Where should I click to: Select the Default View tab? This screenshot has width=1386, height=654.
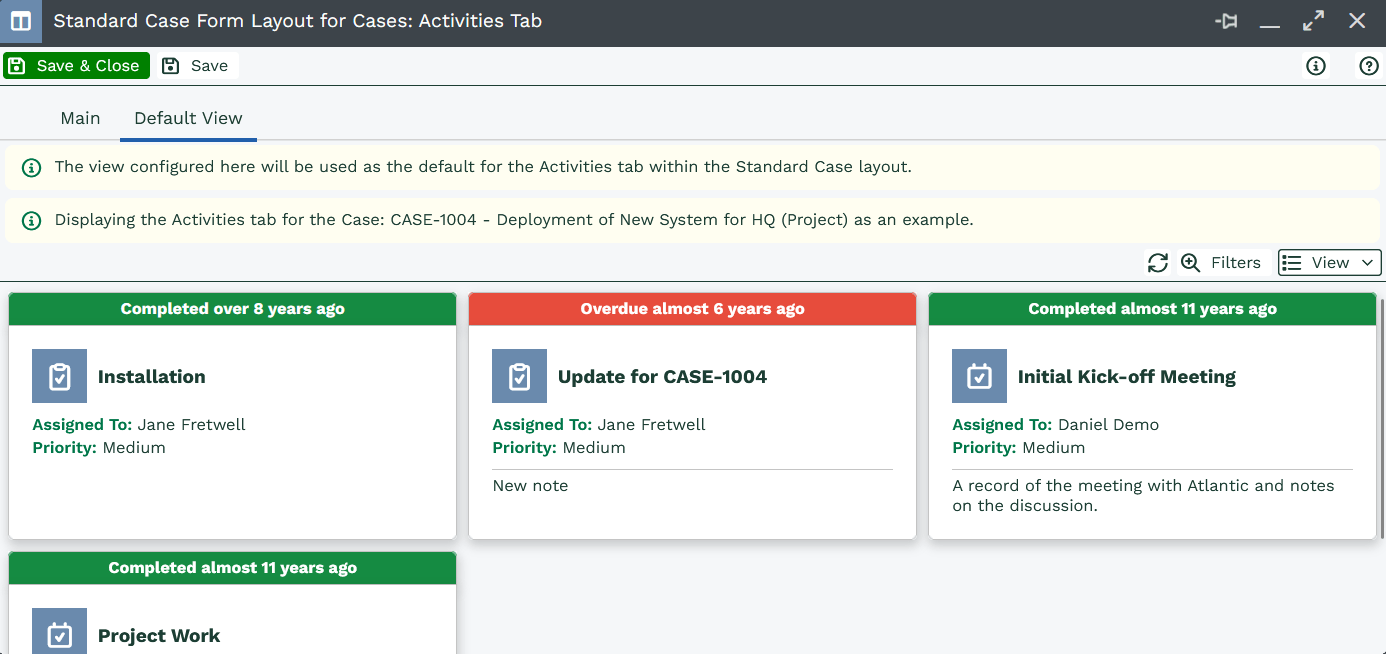[188, 118]
